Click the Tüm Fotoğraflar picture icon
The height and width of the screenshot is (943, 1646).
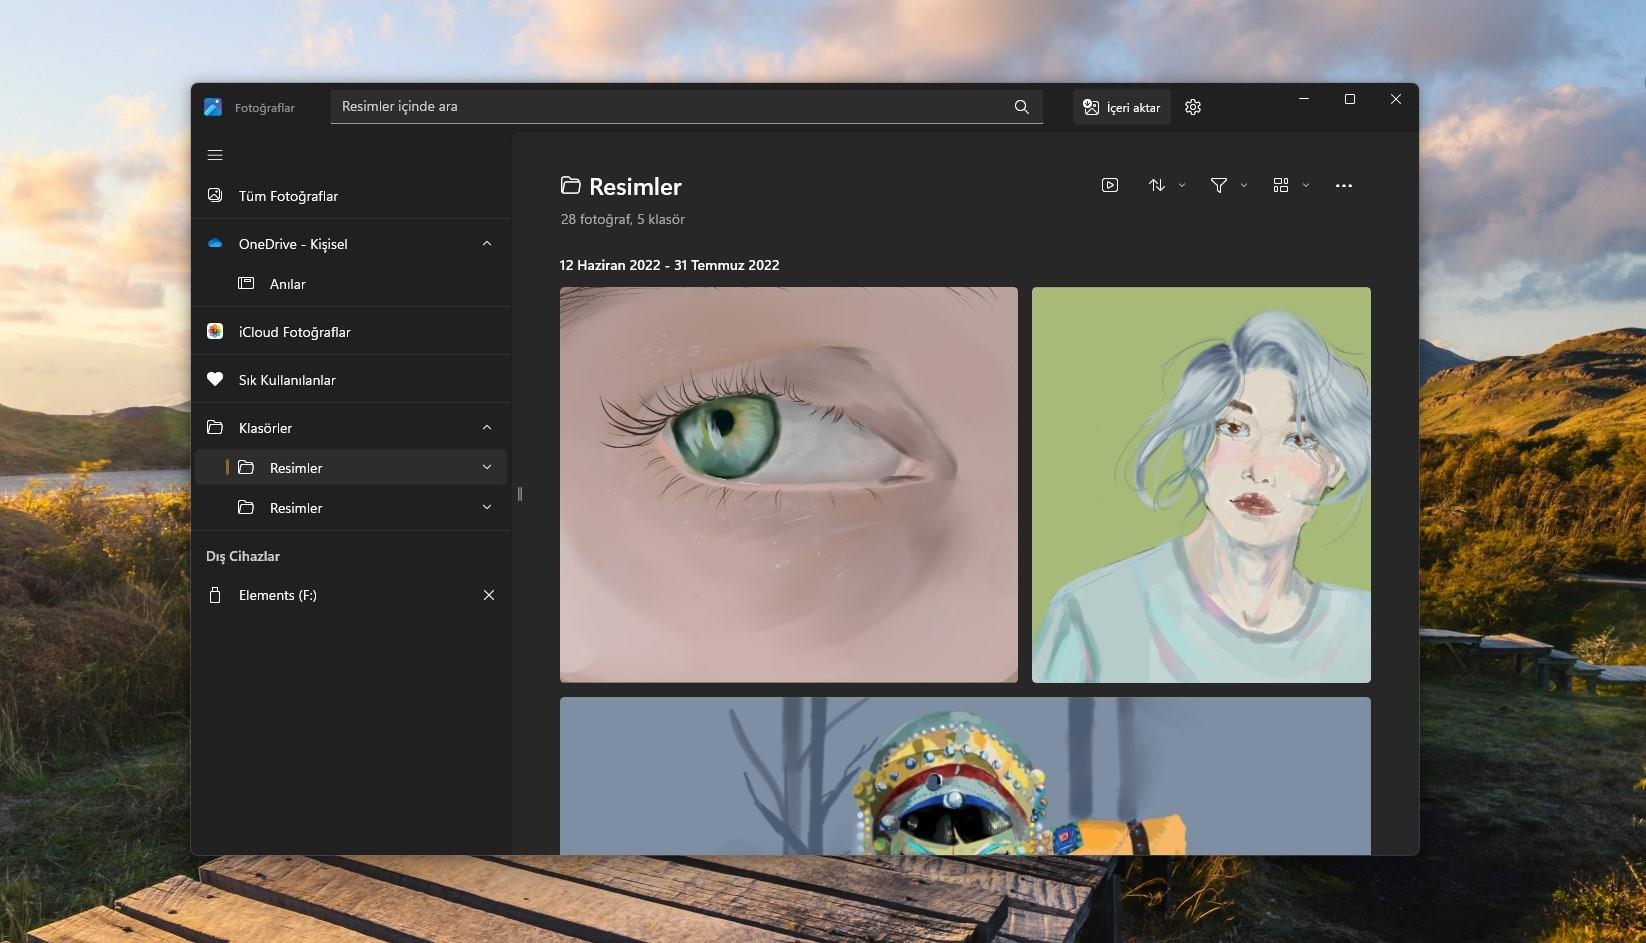pyautogui.click(x=215, y=195)
